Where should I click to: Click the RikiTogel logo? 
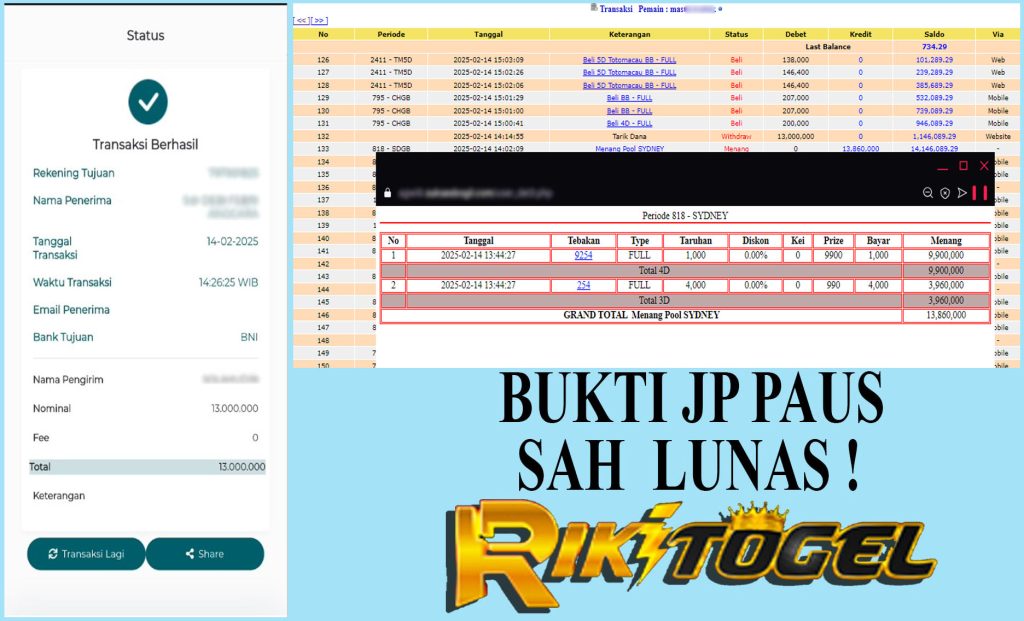[x=692, y=557]
